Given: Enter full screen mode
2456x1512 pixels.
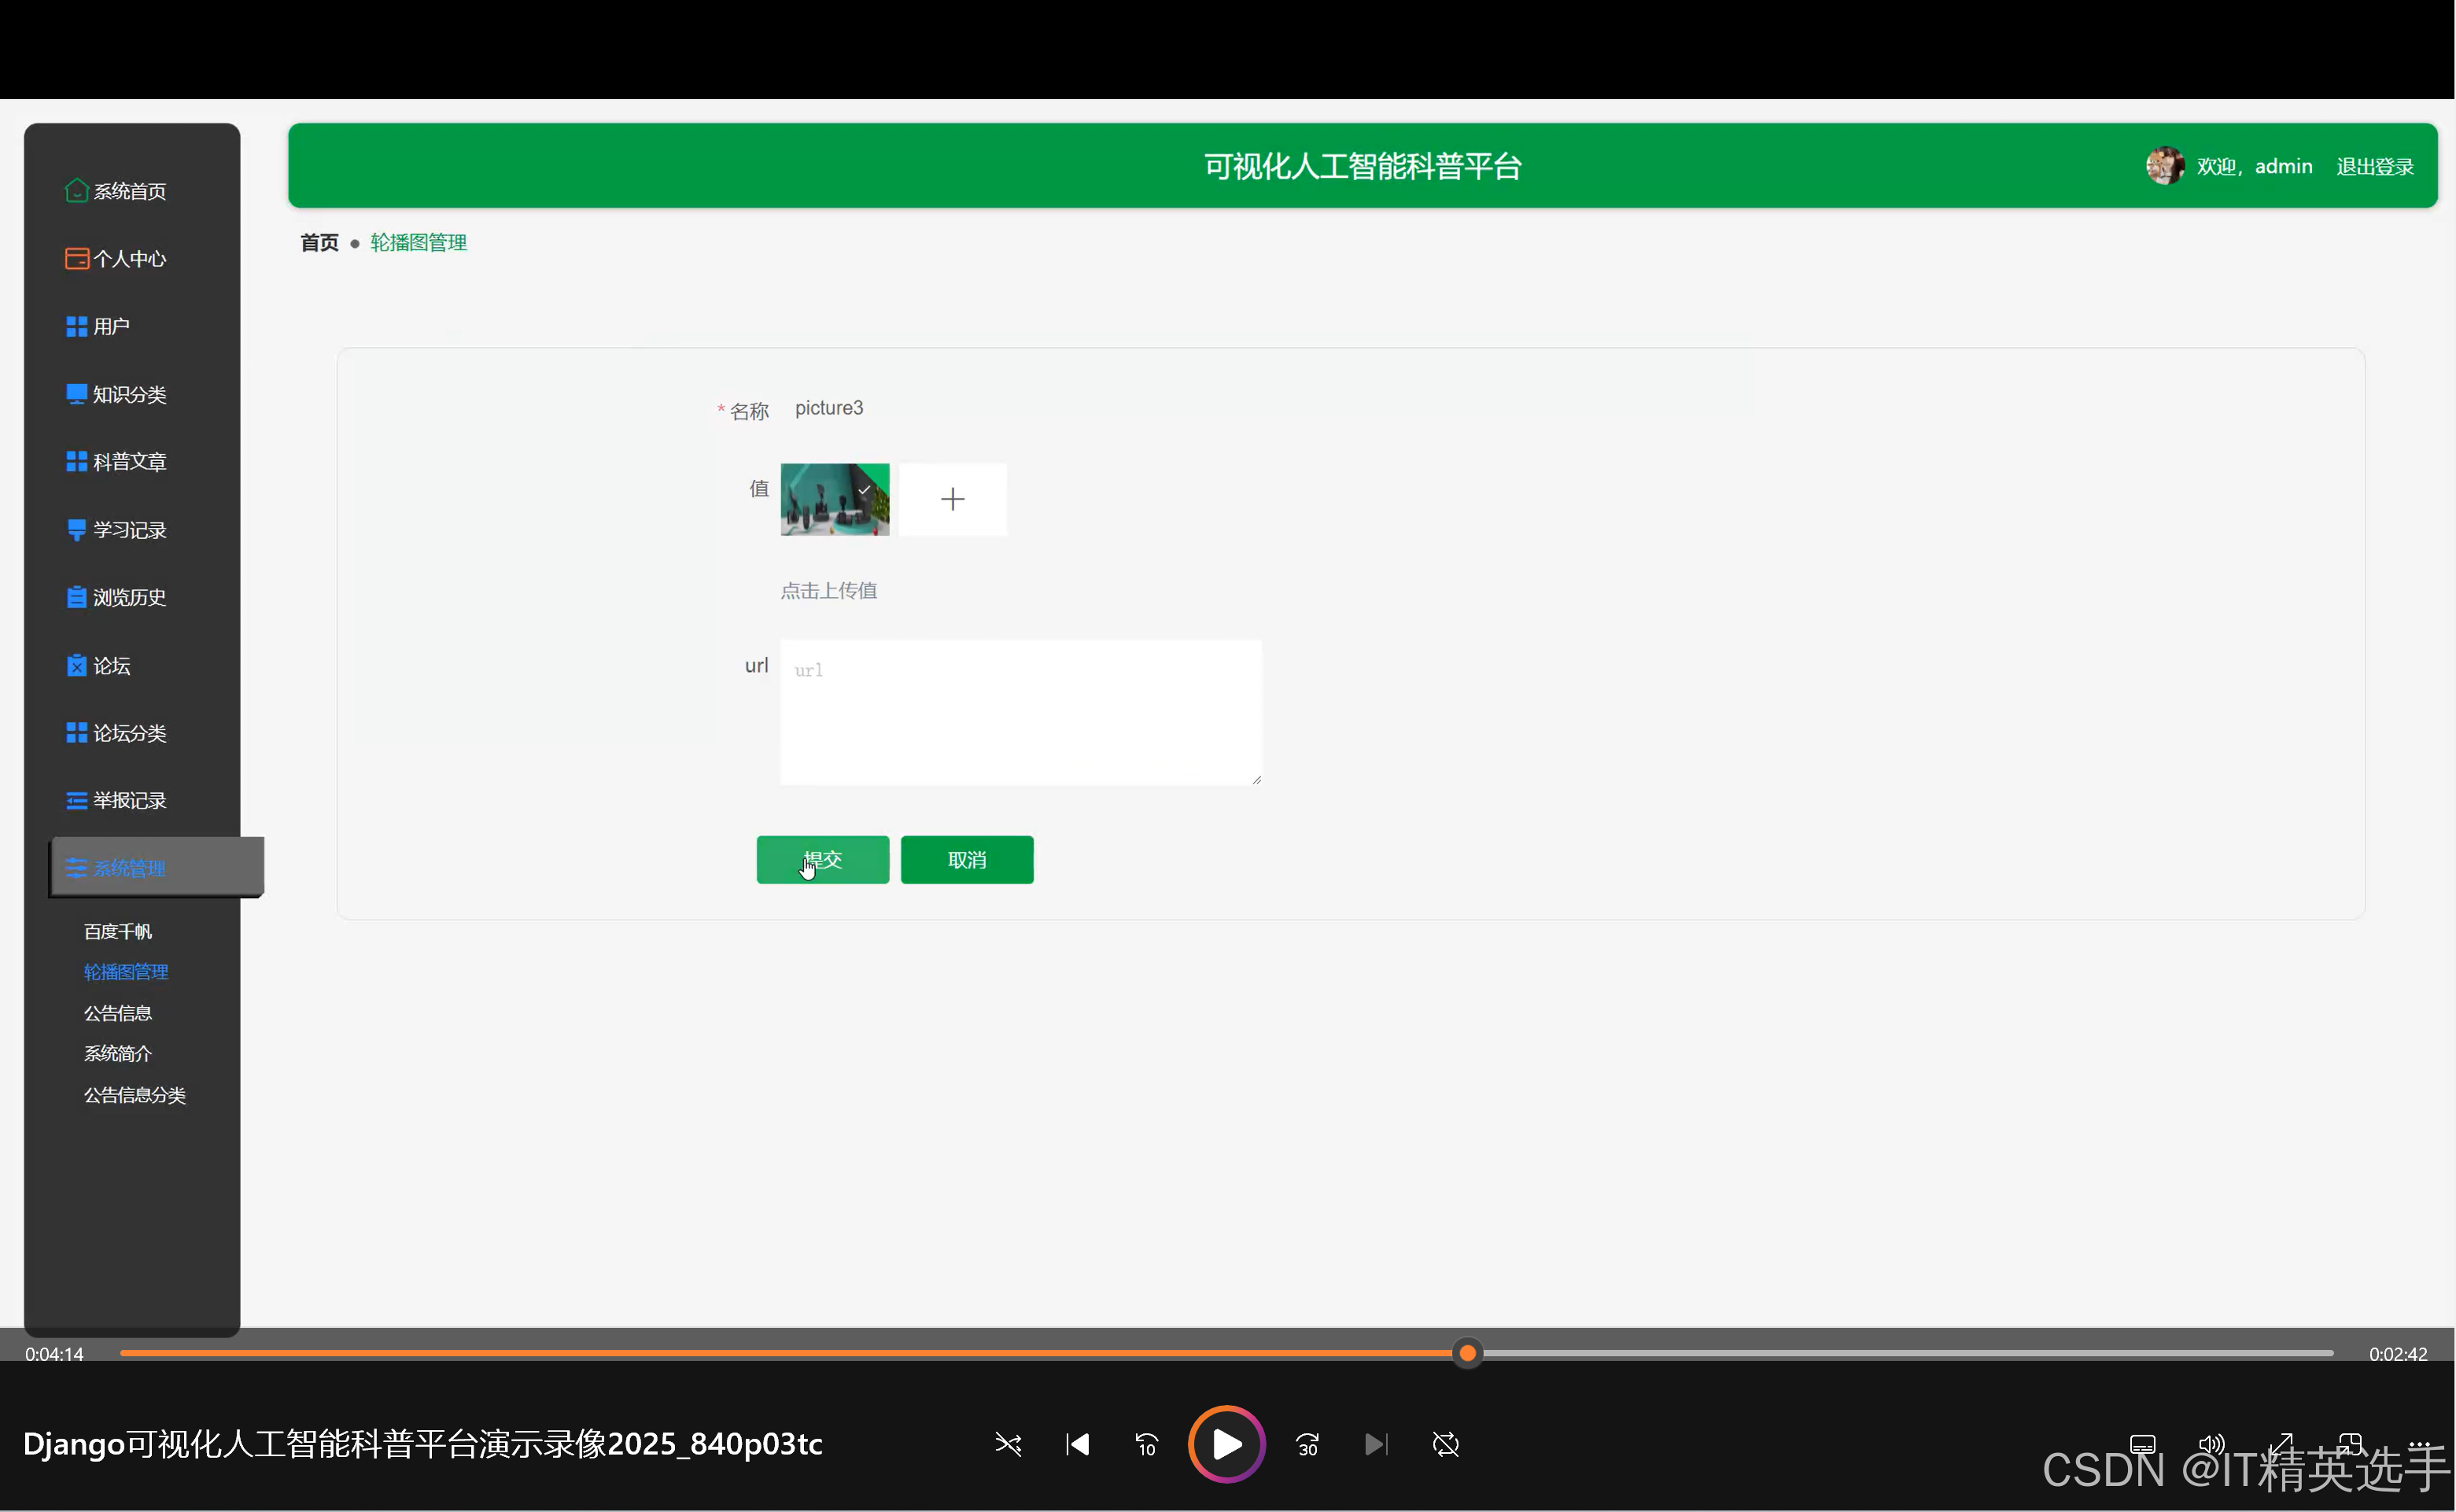Looking at the screenshot, I should click(x=2280, y=1444).
